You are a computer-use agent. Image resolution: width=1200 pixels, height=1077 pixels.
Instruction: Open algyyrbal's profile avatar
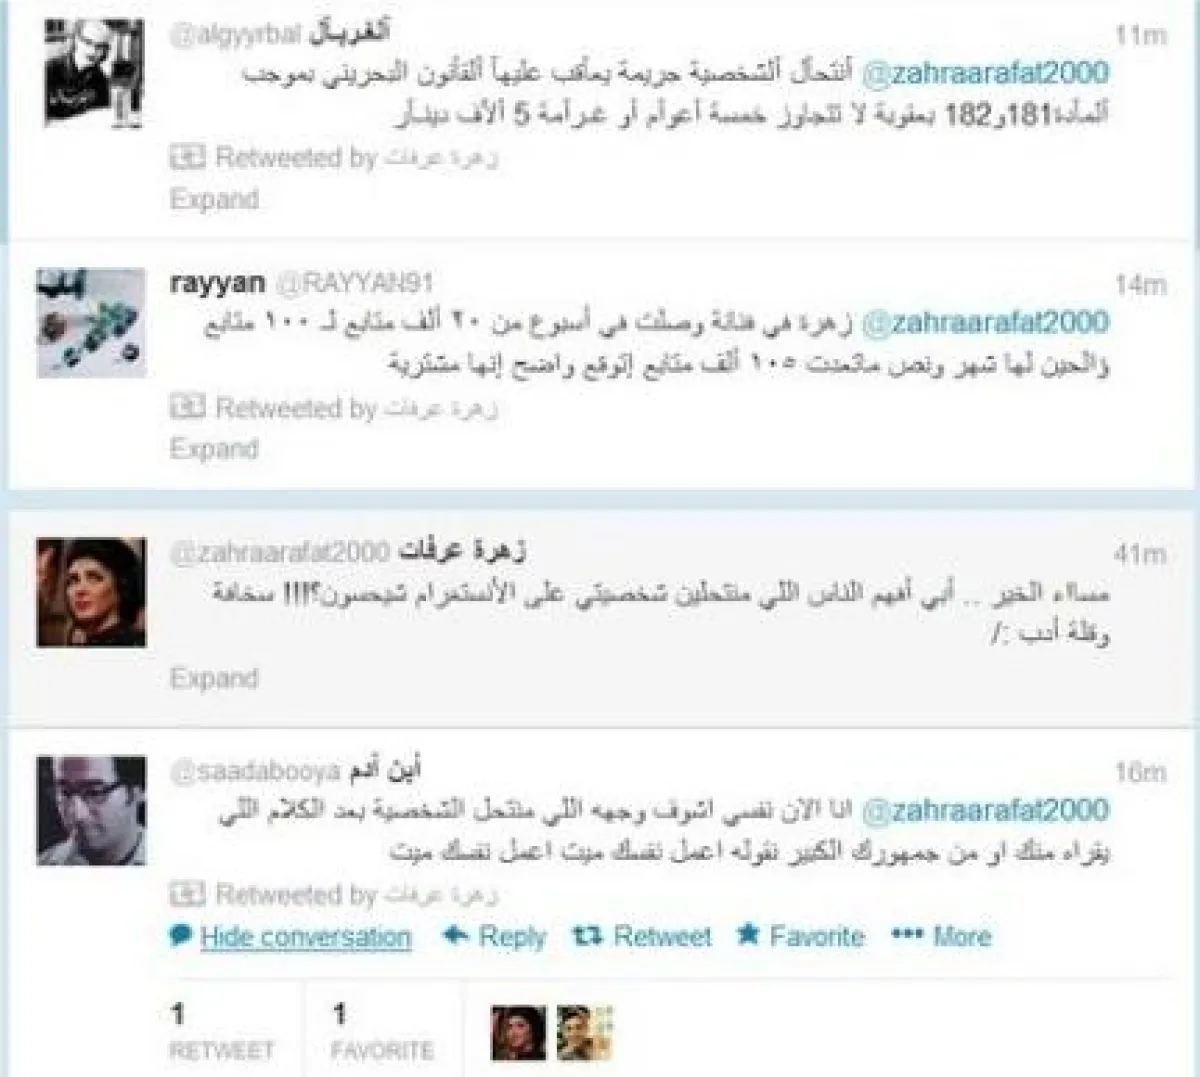[96, 75]
